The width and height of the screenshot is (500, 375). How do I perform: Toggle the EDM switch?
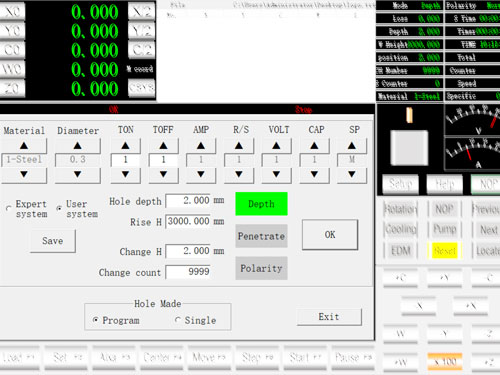coord(401,250)
